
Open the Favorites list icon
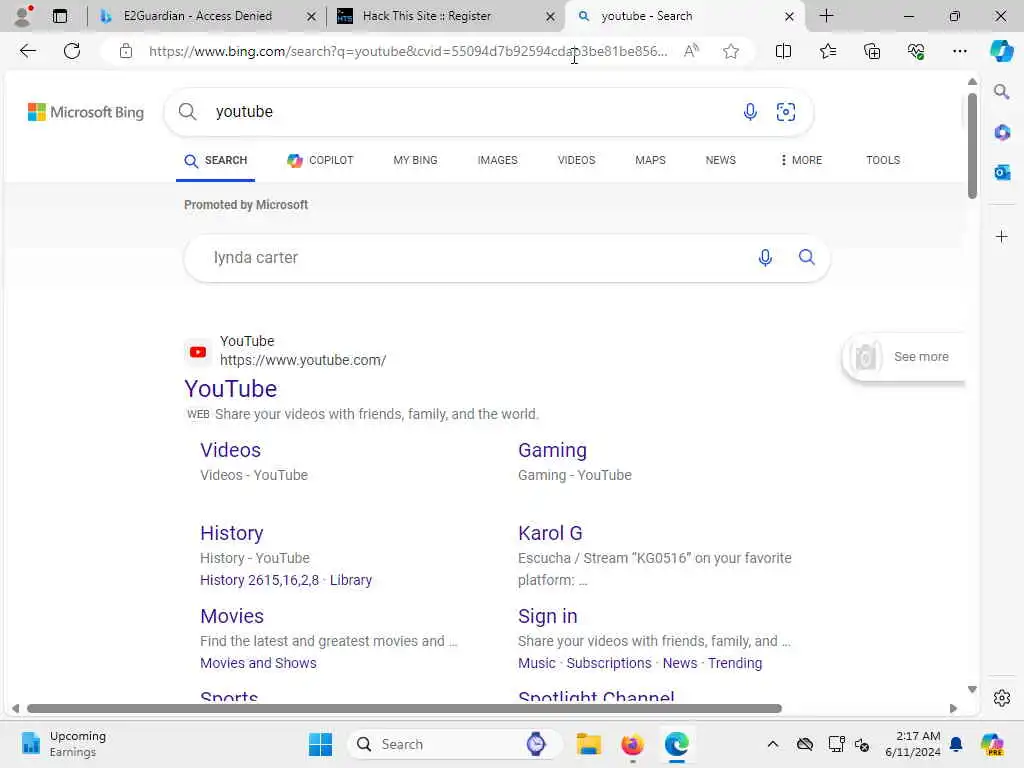[827, 51]
